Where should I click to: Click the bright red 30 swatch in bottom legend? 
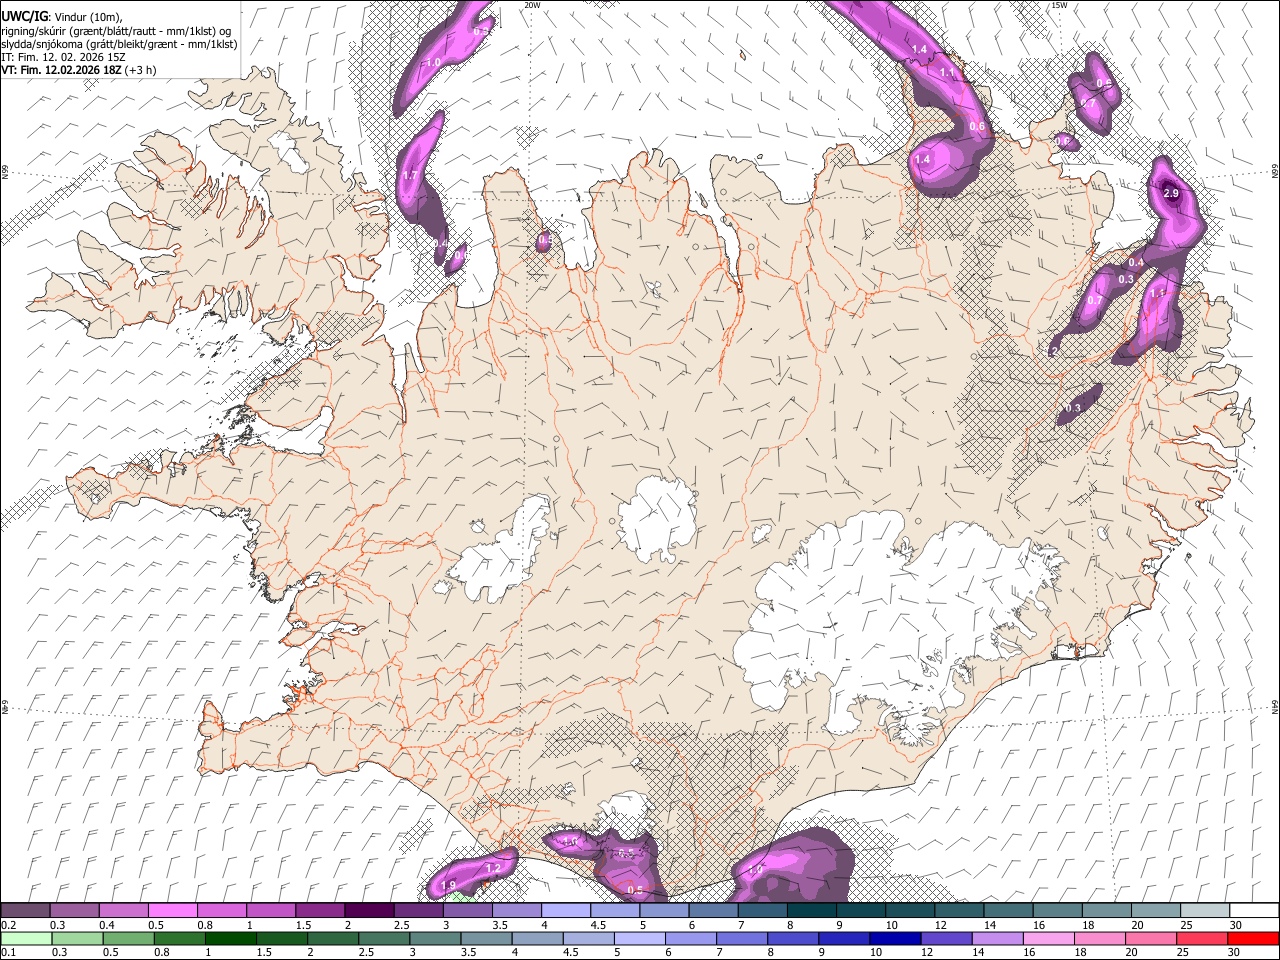pyautogui.click(x=1253, y=939)
